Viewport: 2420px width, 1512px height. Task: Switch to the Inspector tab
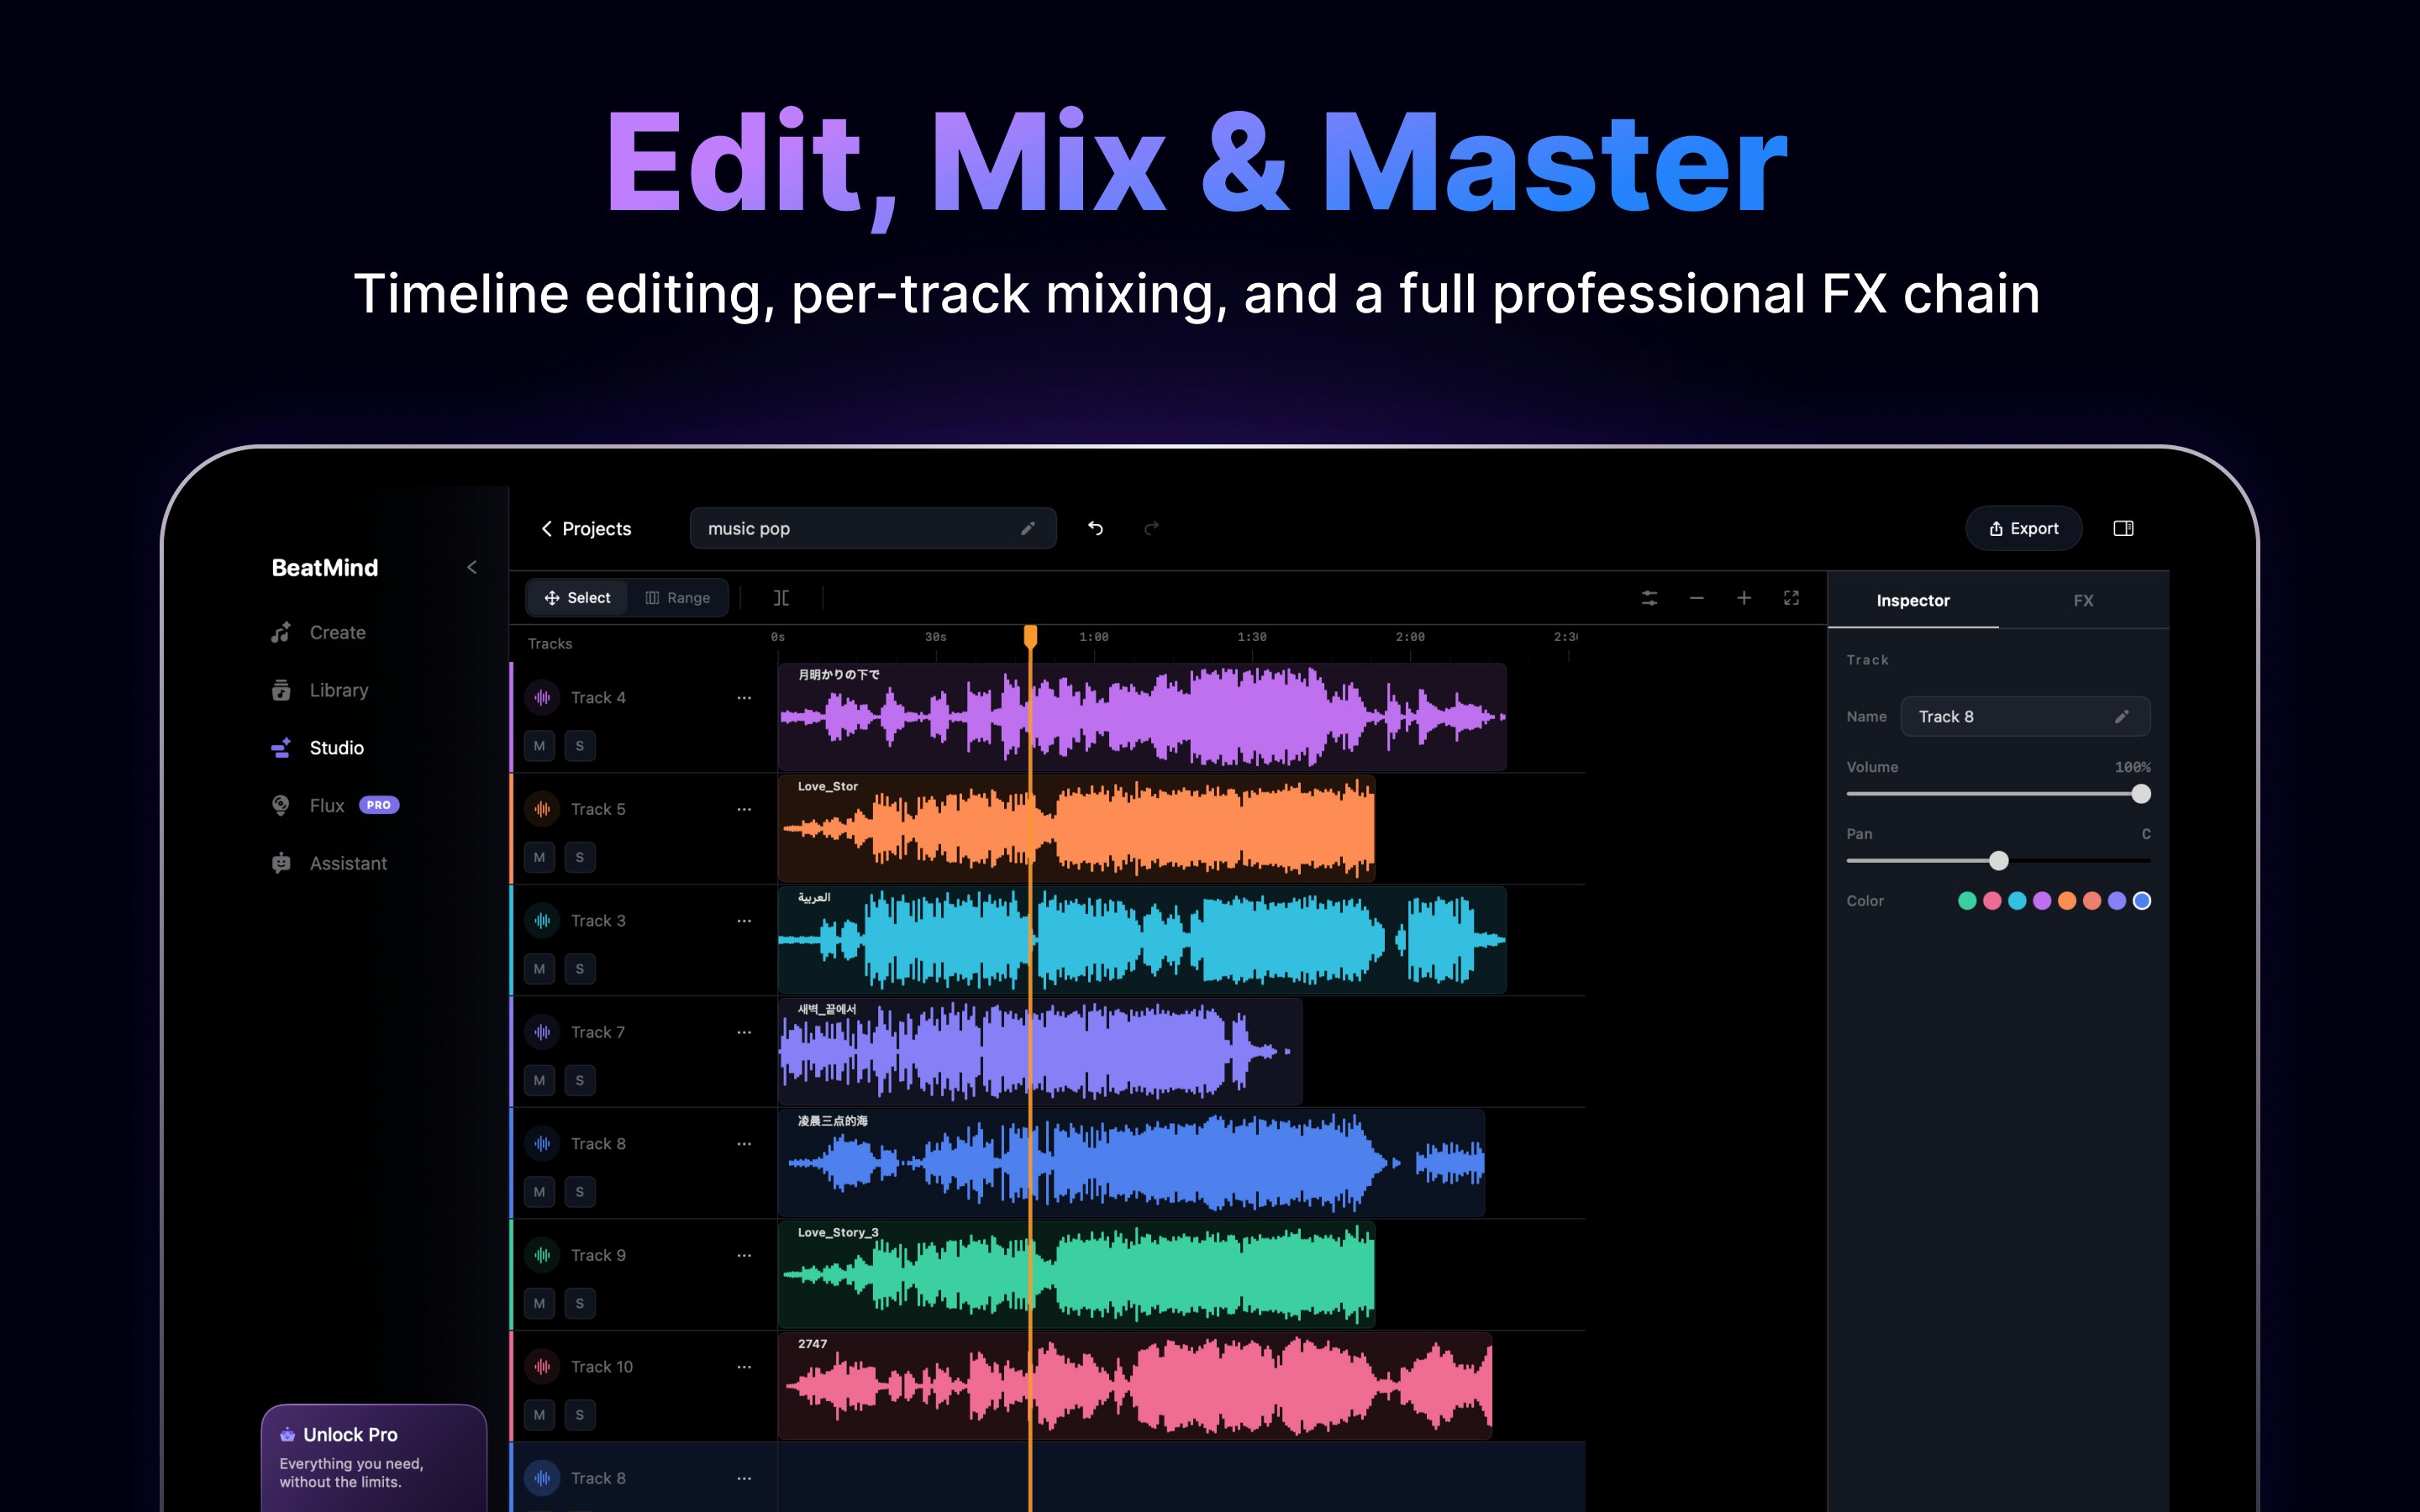pos(1912,600)
